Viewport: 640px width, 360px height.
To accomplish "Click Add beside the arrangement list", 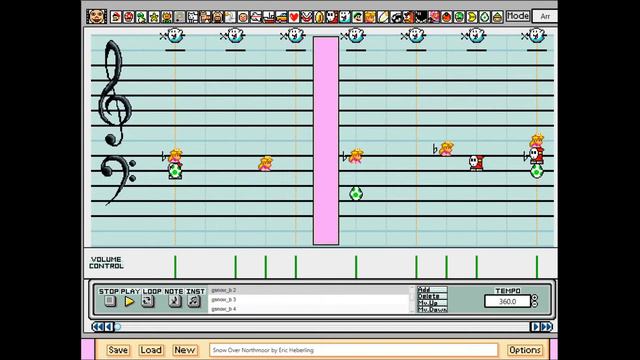I will pyautogui.click(x=432, y=289).
